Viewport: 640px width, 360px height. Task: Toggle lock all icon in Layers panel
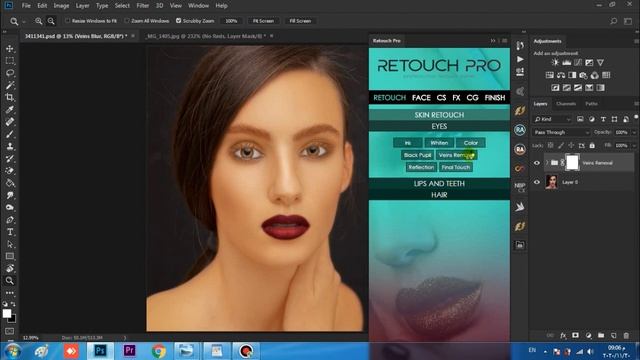(592, 145)
